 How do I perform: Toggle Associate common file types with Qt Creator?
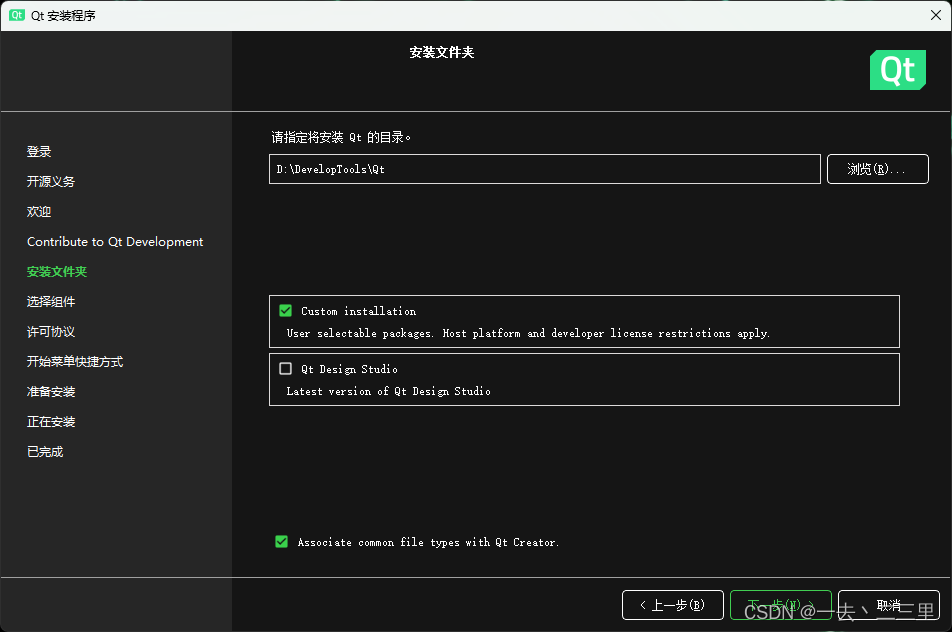pos(282,542)
